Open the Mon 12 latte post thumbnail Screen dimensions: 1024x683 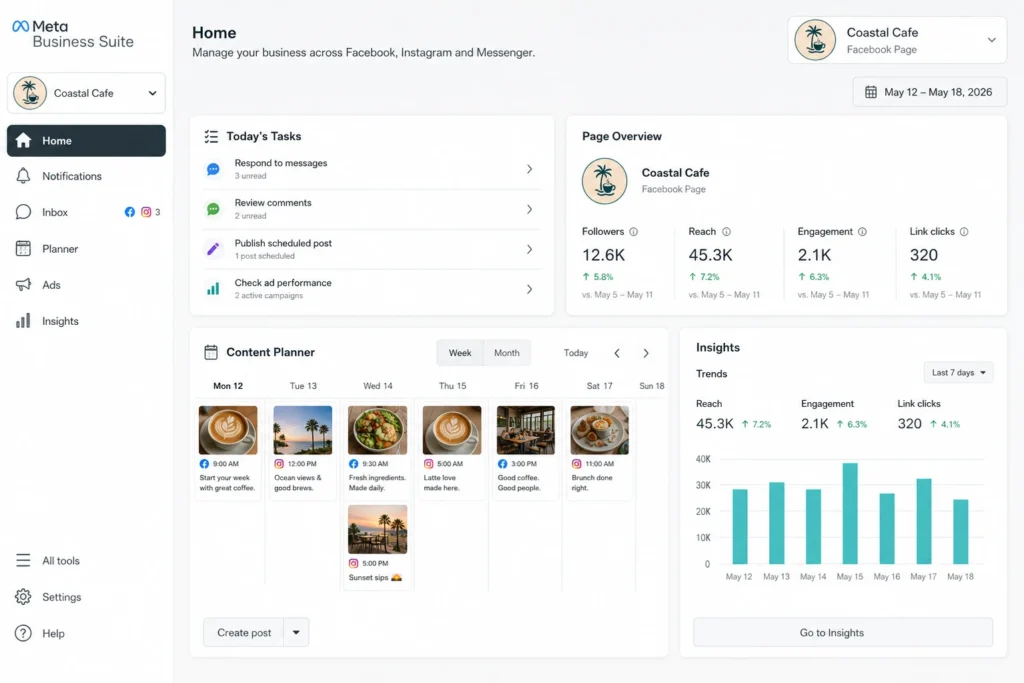pos(228,430)
